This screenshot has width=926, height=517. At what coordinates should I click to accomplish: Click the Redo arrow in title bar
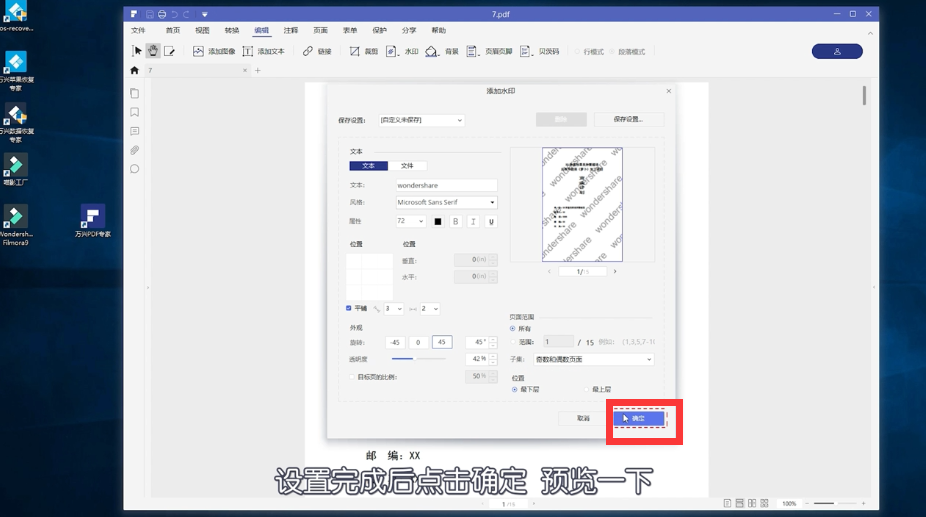tap(186, 14)
